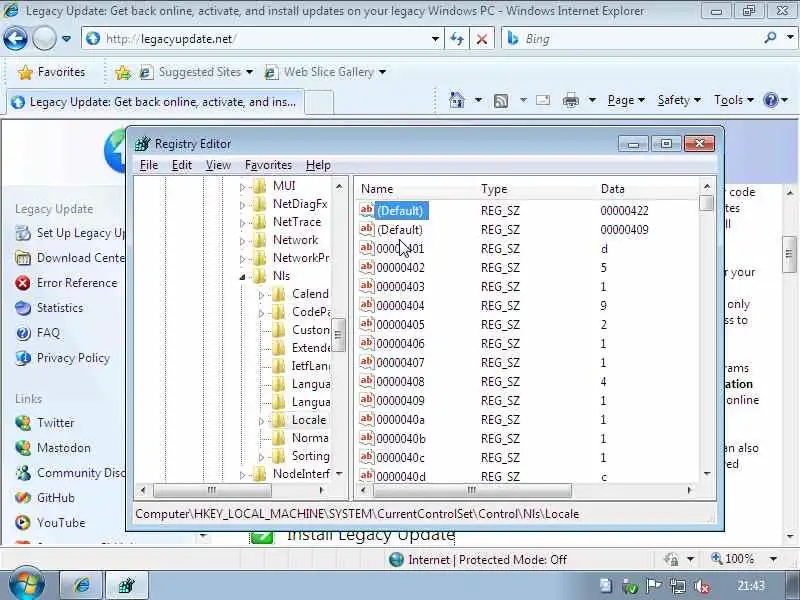Expand the Sorting subkey
This screenshot has width=800, height=600.
(261, 457)
